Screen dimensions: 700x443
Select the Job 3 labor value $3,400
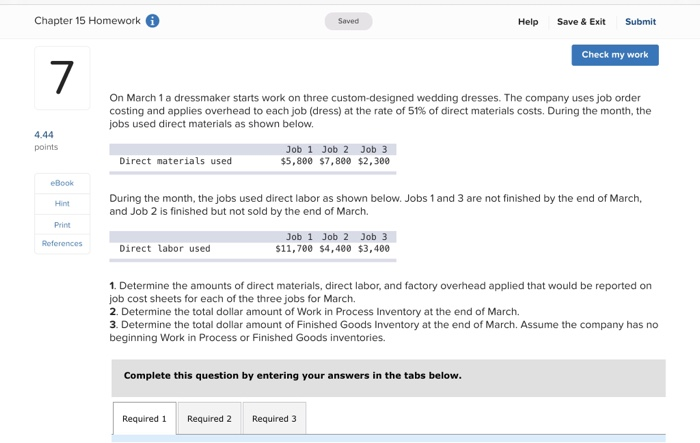[374, 249]
